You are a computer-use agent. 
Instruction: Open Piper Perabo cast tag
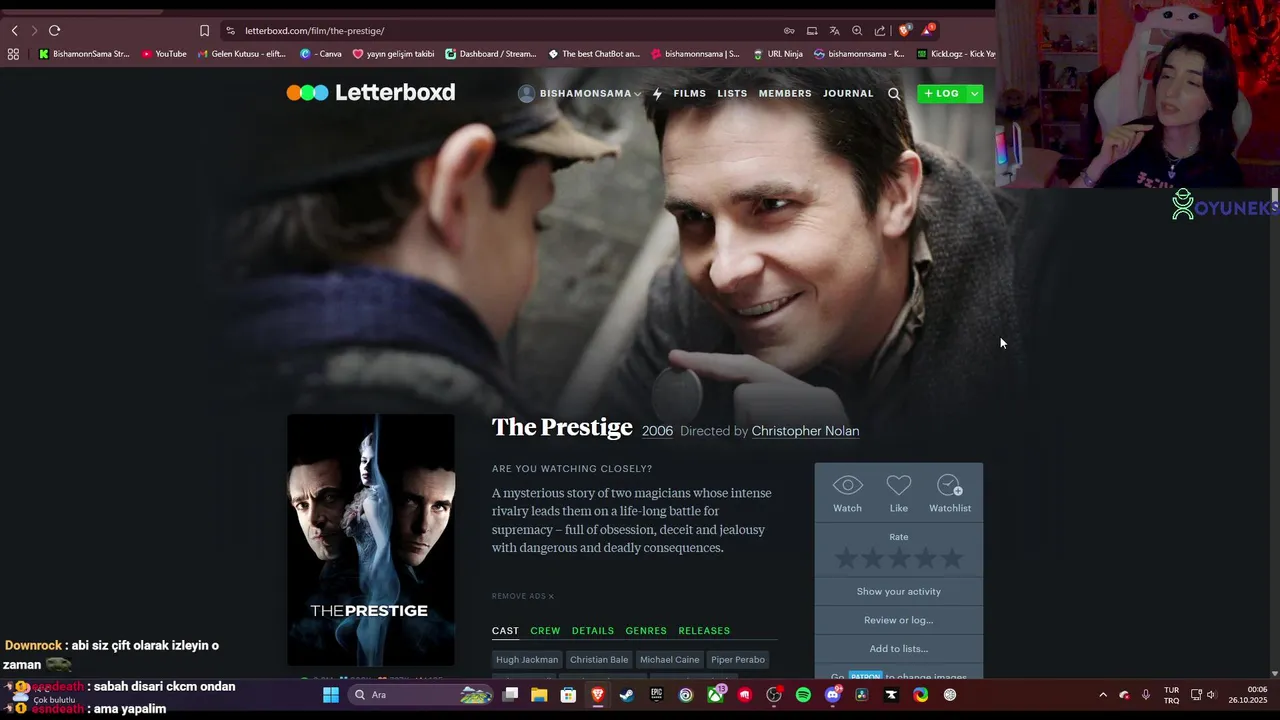[738, 660]
